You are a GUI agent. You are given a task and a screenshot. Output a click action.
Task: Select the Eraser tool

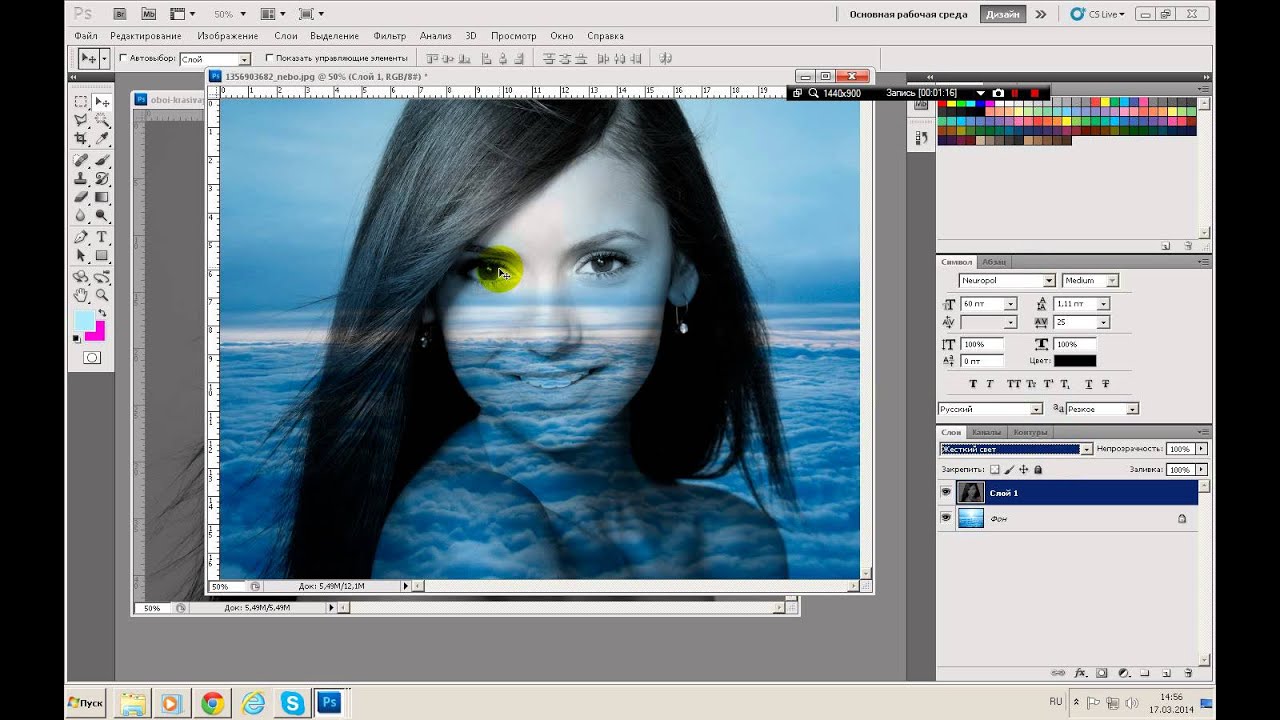point(81,197)
